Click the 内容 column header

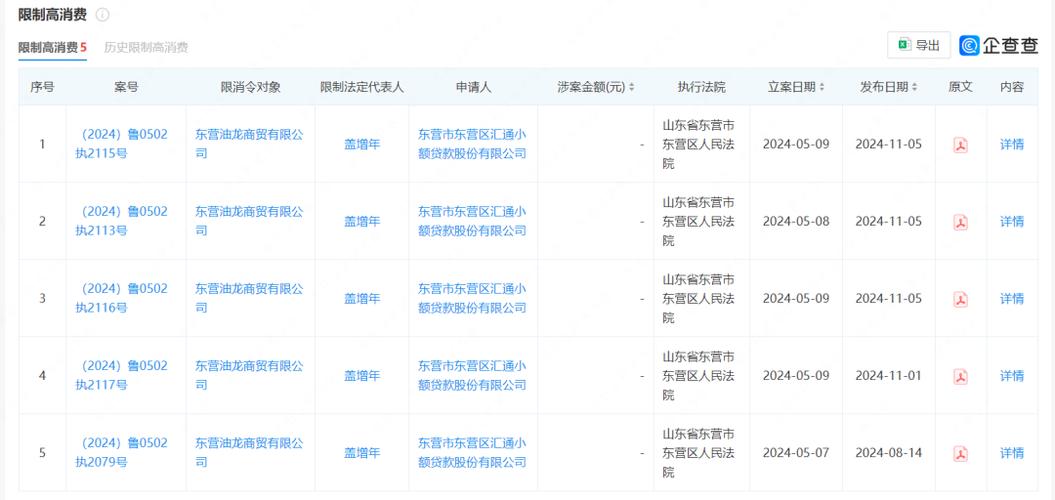(1011, 87)
